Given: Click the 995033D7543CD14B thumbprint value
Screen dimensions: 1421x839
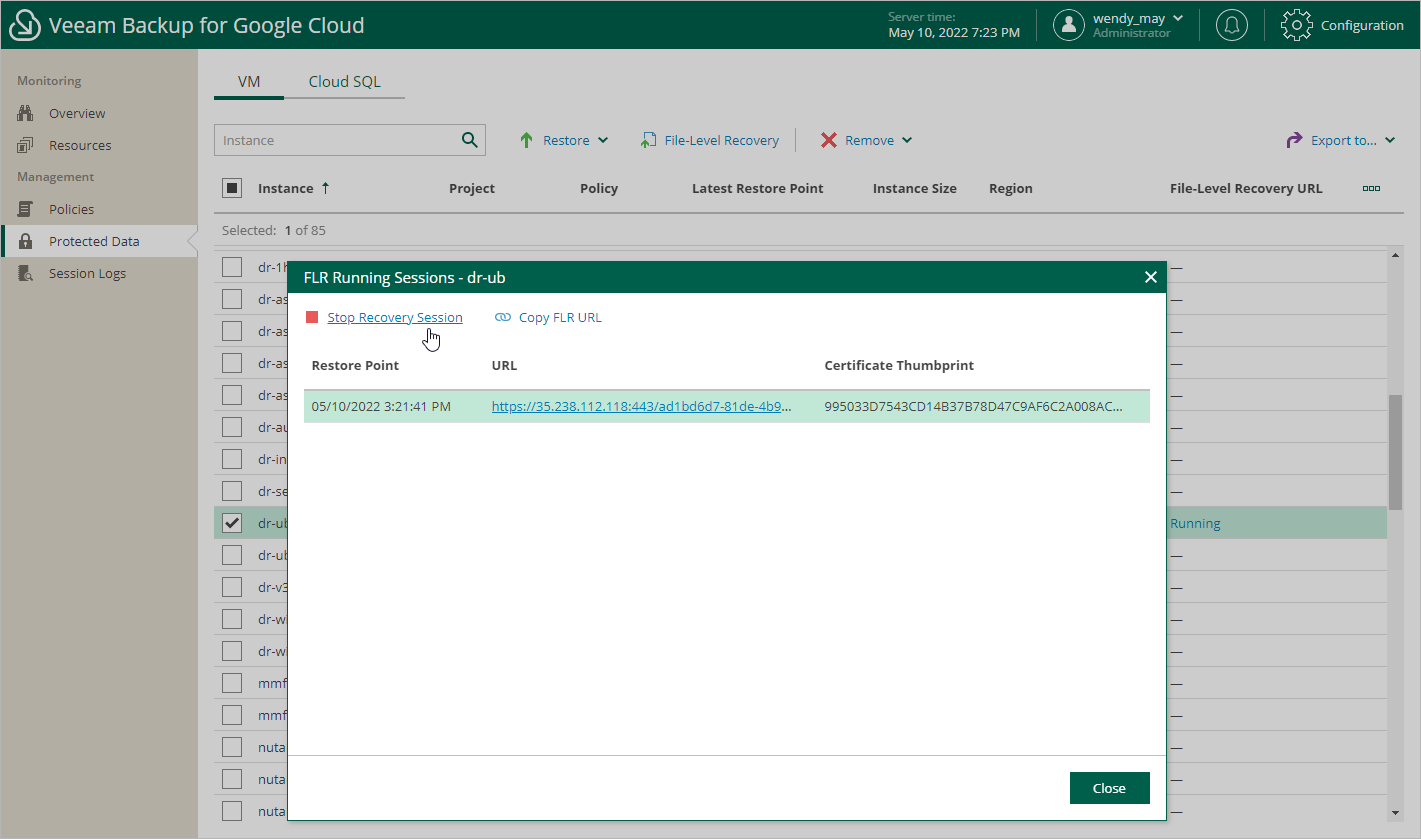Looking at the screenshot, I should pyautogui.click(x=974, y=407).
